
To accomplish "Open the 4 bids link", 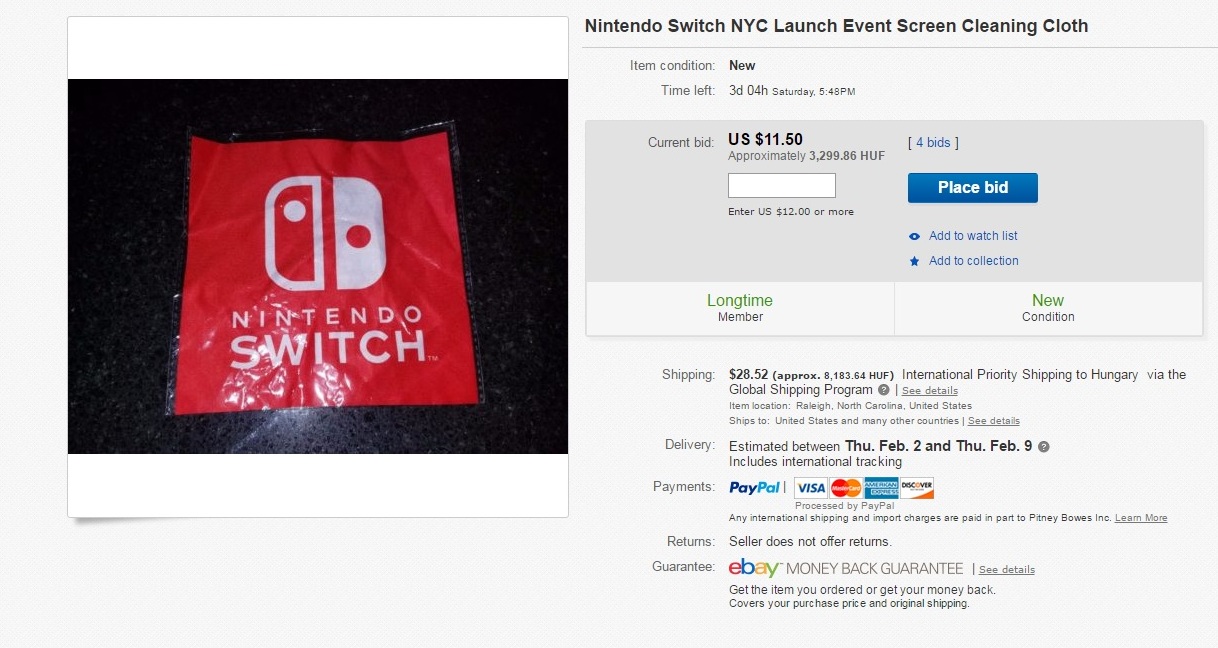I will [933, 143].
